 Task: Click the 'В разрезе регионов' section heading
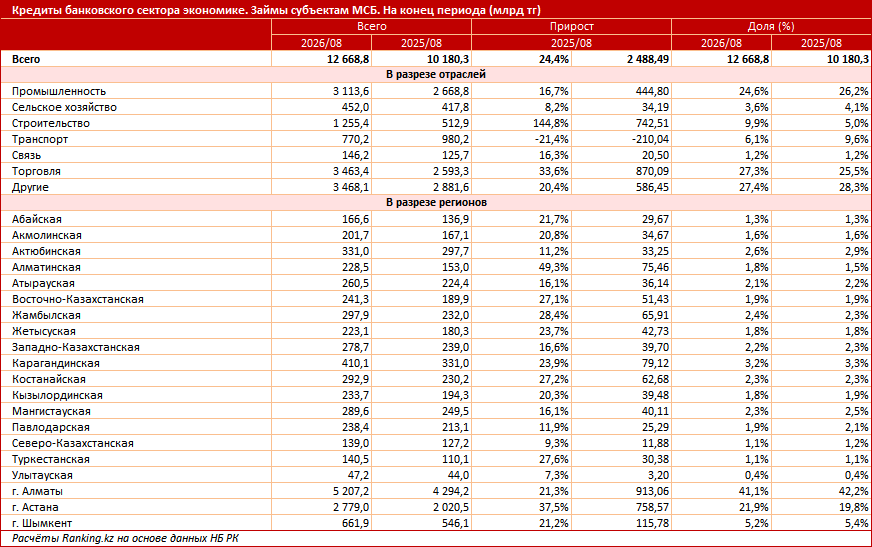(436, 202)
